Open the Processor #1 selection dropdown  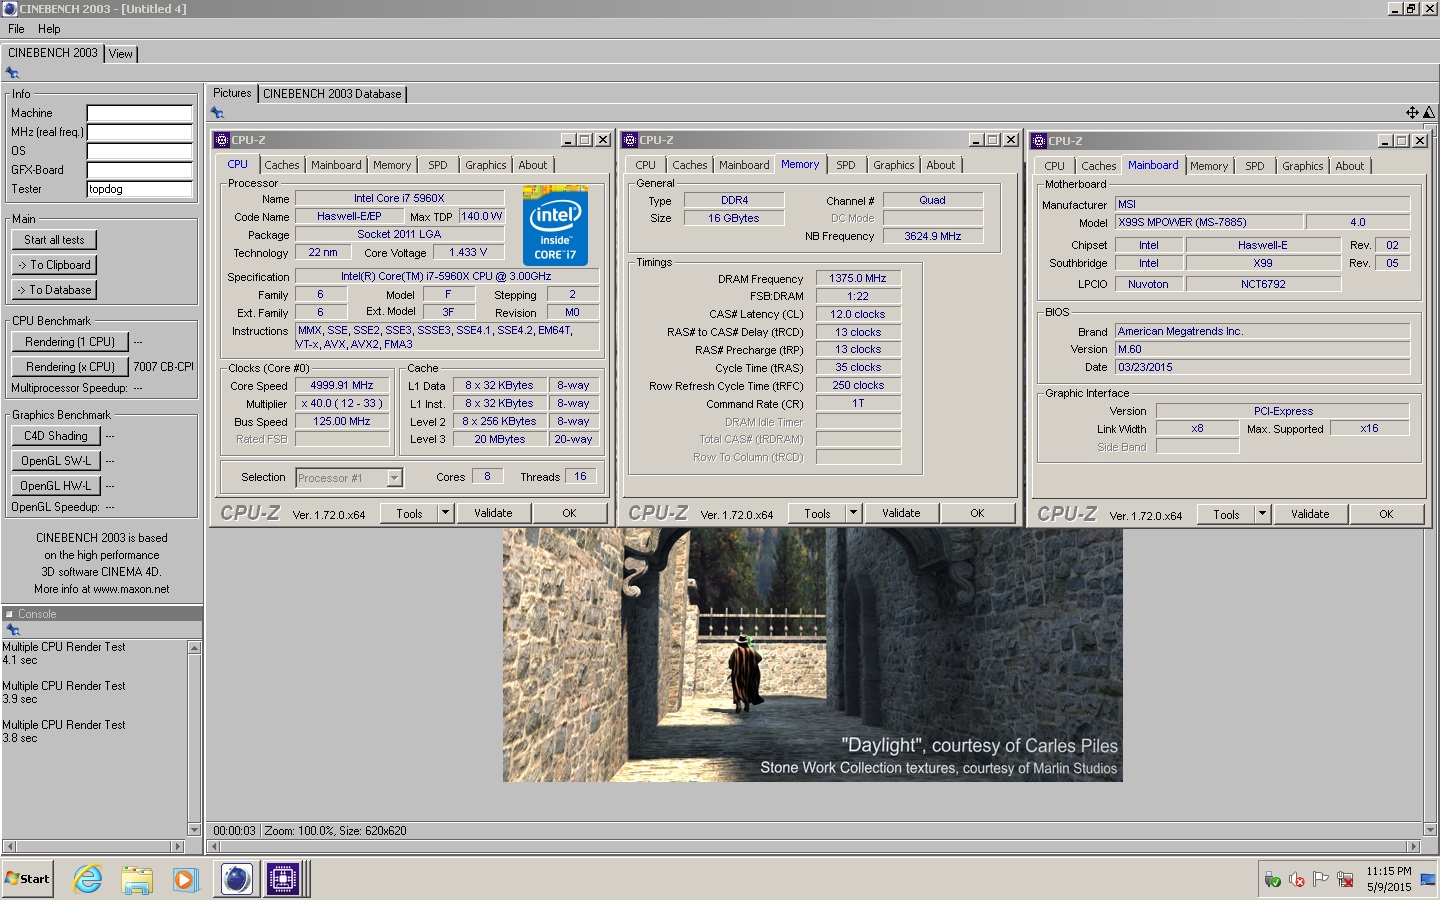[x=394, y=478]
